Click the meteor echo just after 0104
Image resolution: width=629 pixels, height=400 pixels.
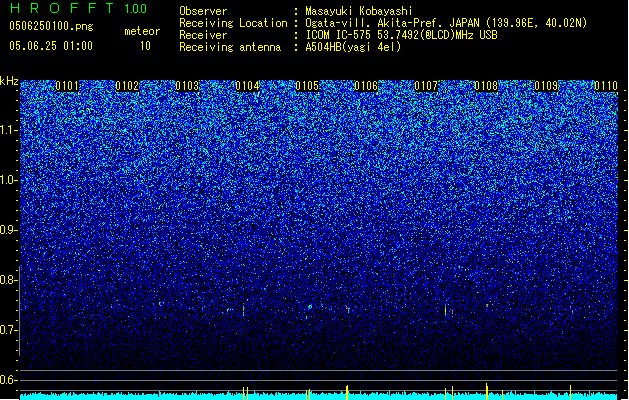point(243,309)
